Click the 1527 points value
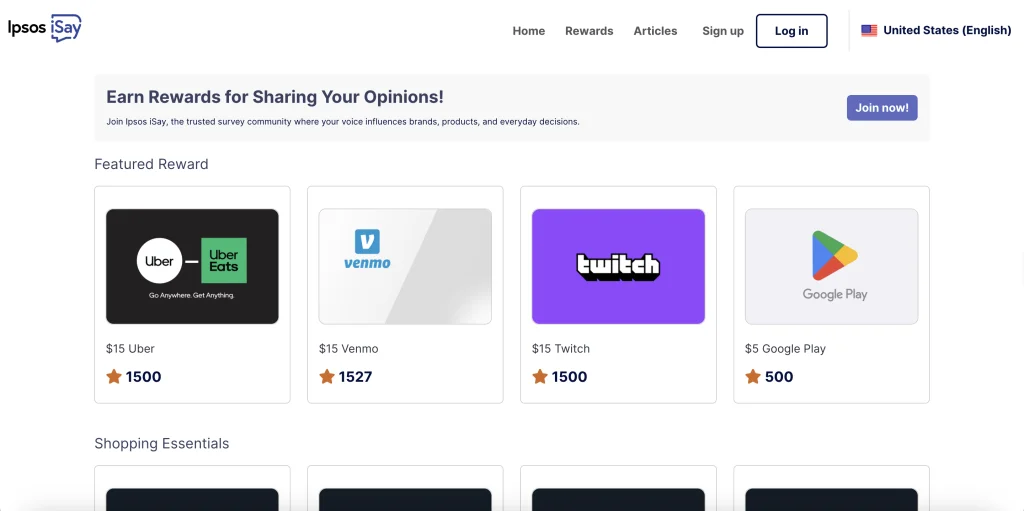Viewport: 1024px width, 511px height. click(x=355, y=377)
